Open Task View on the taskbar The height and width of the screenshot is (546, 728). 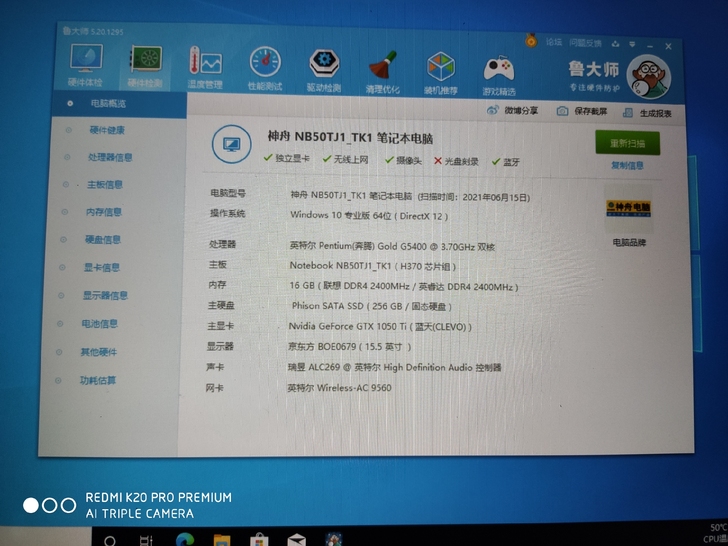146,540
